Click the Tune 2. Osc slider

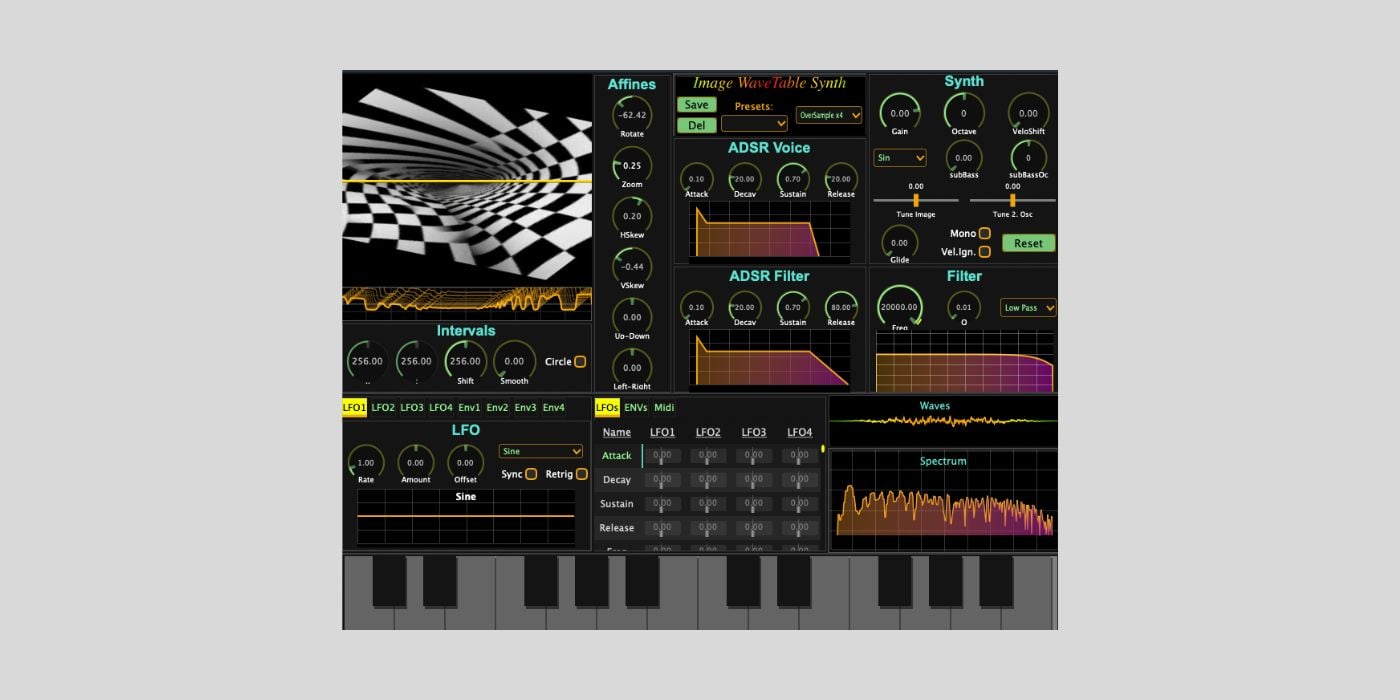tap(1012, 200)
